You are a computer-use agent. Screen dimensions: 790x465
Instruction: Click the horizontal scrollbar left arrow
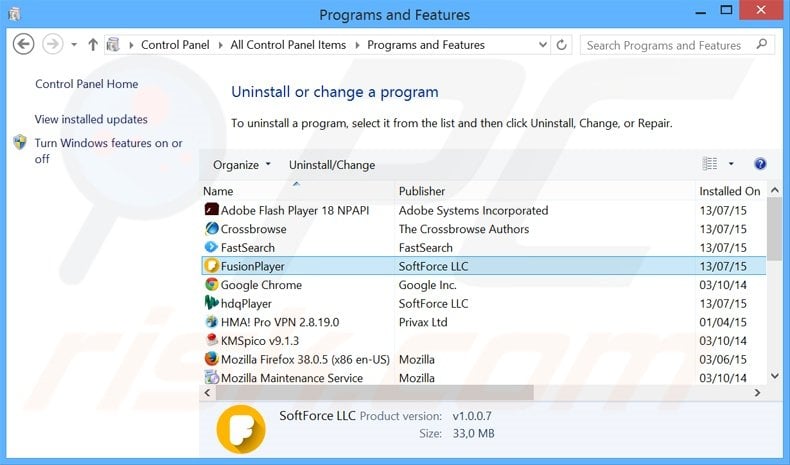207,392
